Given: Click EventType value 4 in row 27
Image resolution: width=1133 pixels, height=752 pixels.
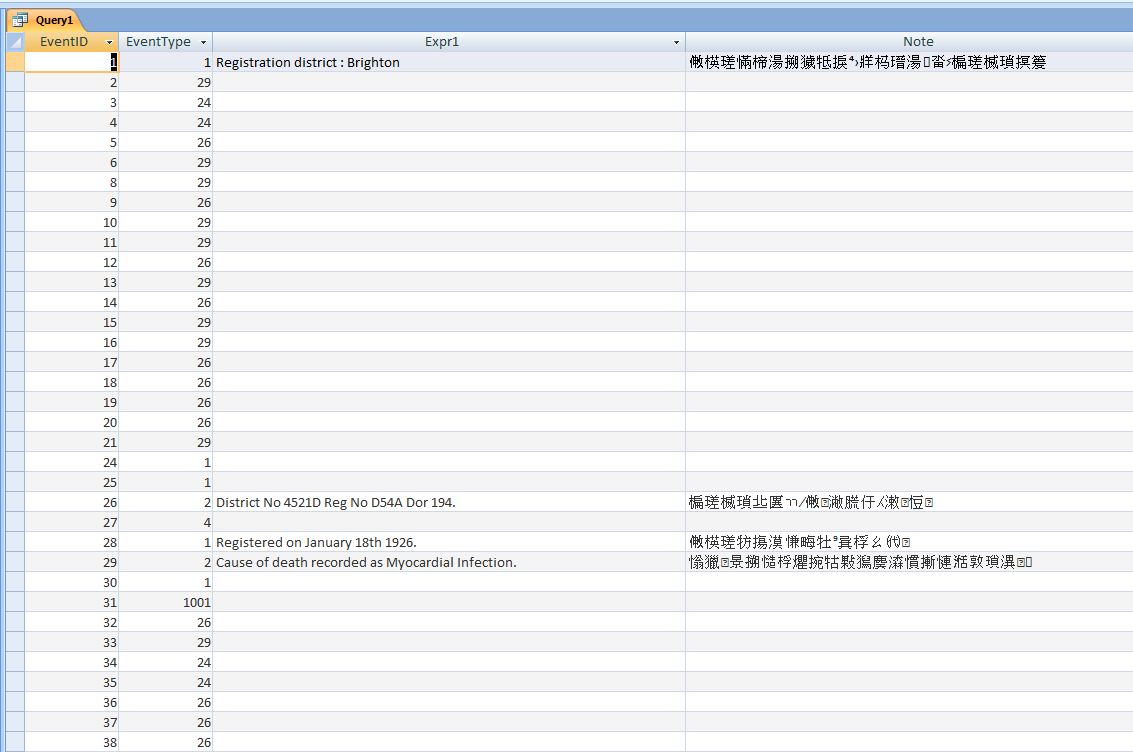Looking at the screenshot, I should click(x=165, y=522).
